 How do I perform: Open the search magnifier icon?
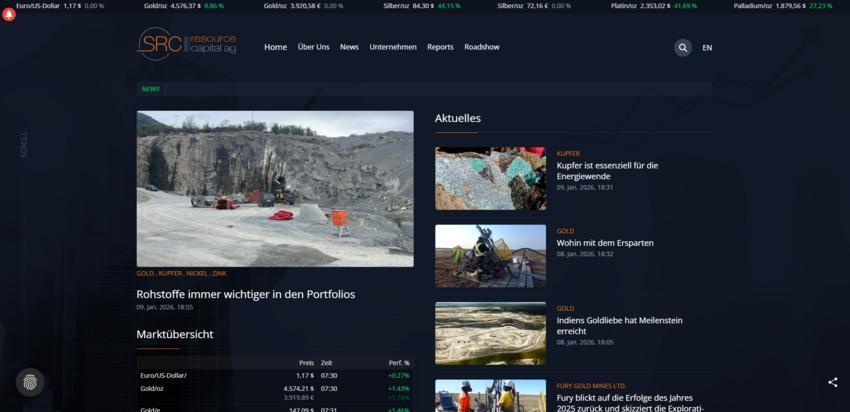click(x=682, y=47)
